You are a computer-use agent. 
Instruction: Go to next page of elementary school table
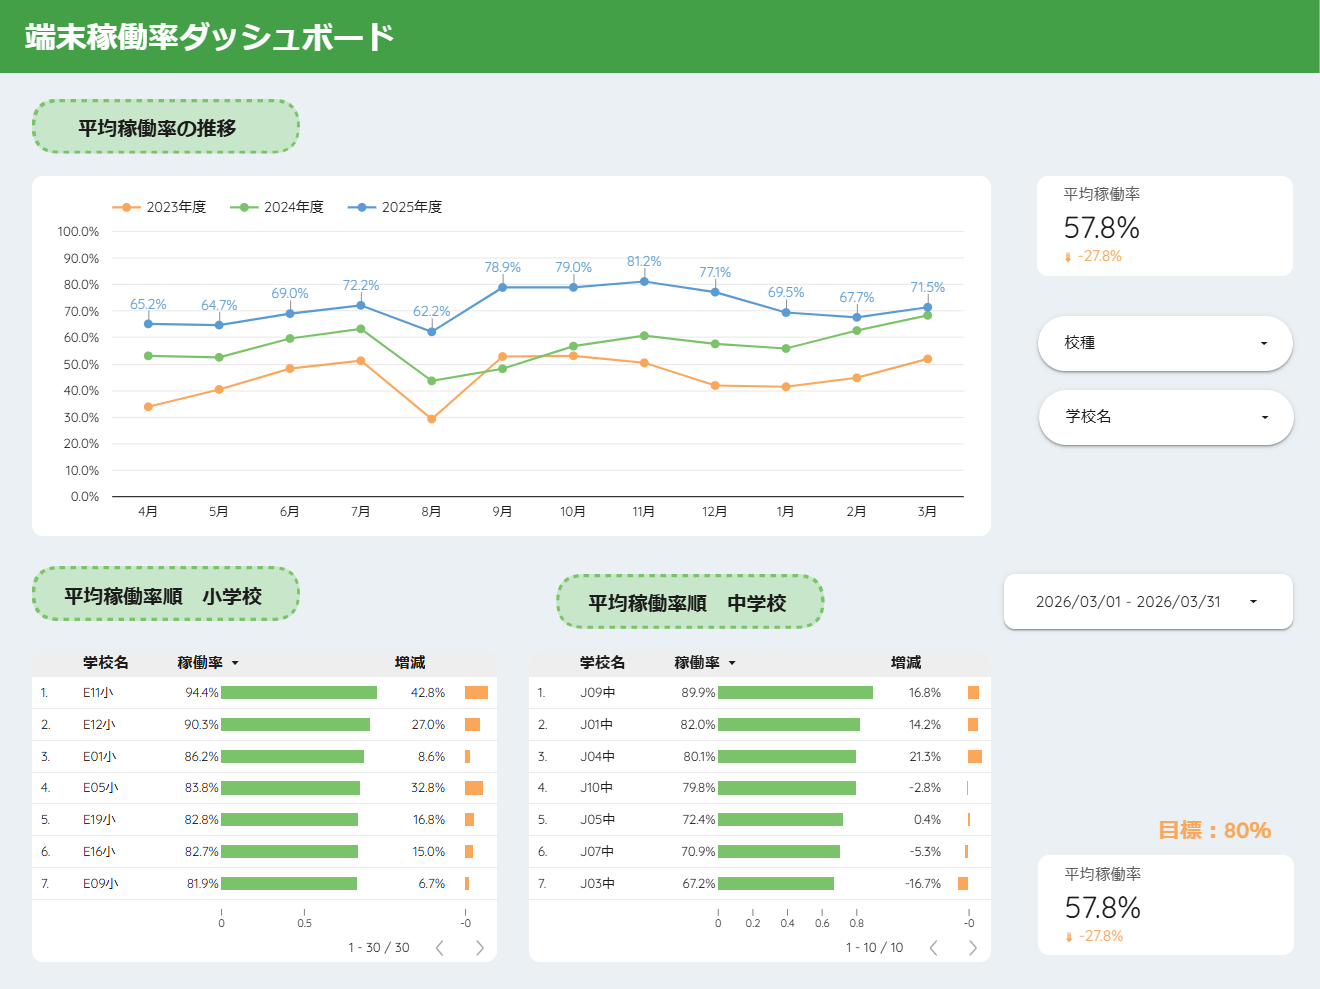click(480, 948)
